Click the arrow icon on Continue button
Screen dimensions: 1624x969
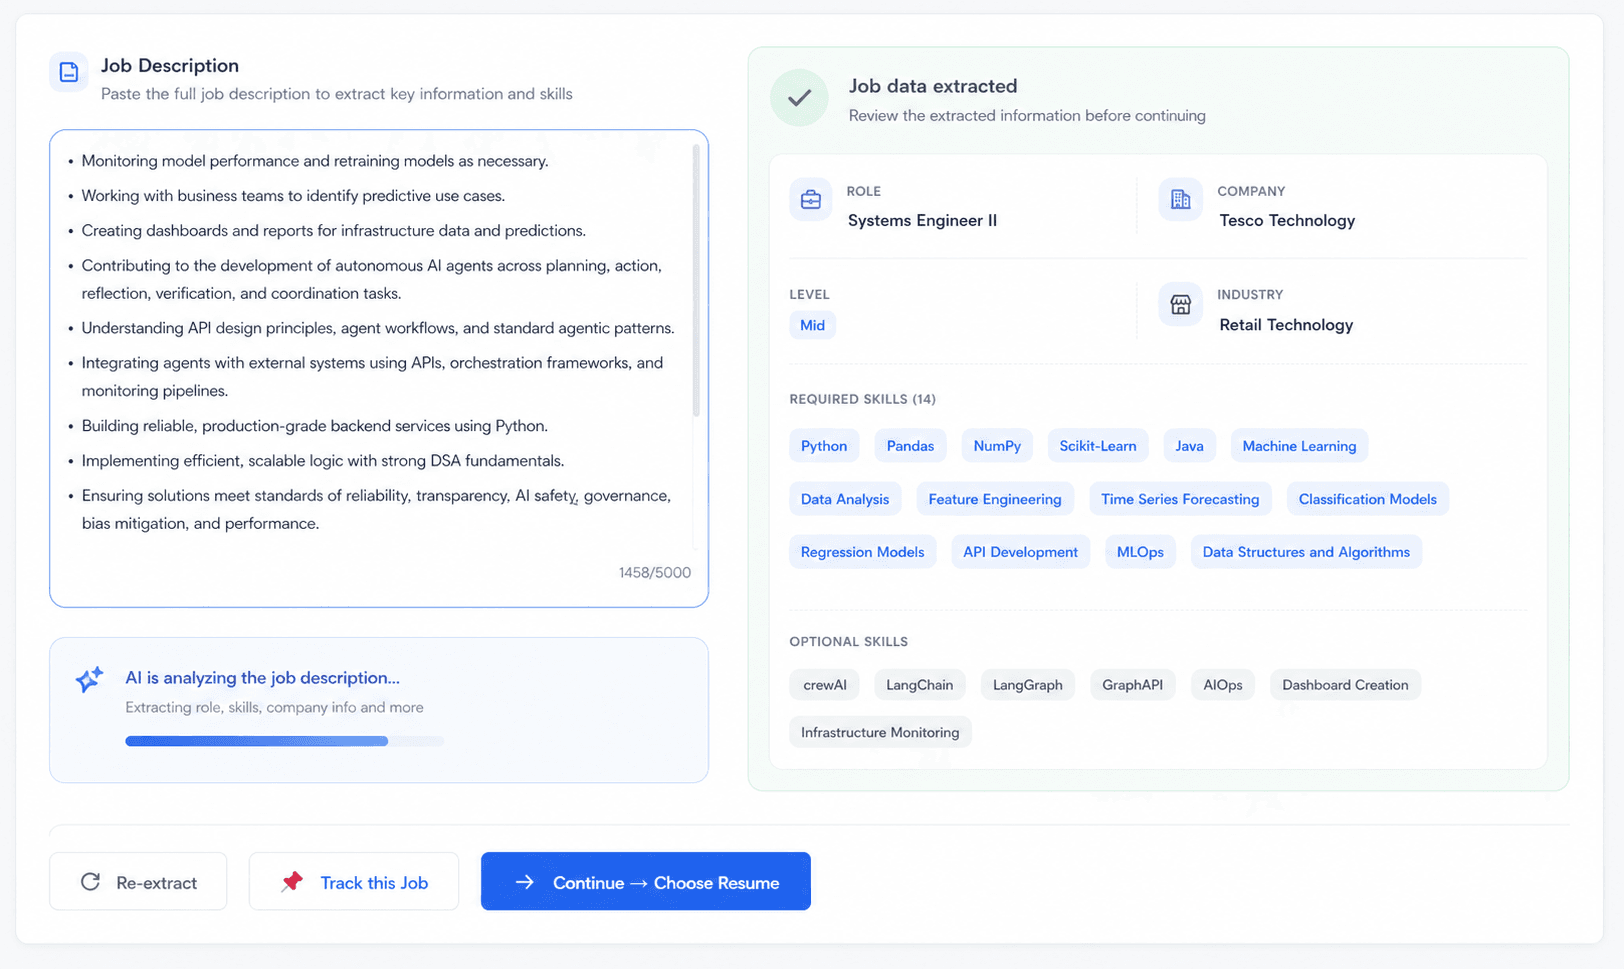pyautogui.click(x=524, y=882)
